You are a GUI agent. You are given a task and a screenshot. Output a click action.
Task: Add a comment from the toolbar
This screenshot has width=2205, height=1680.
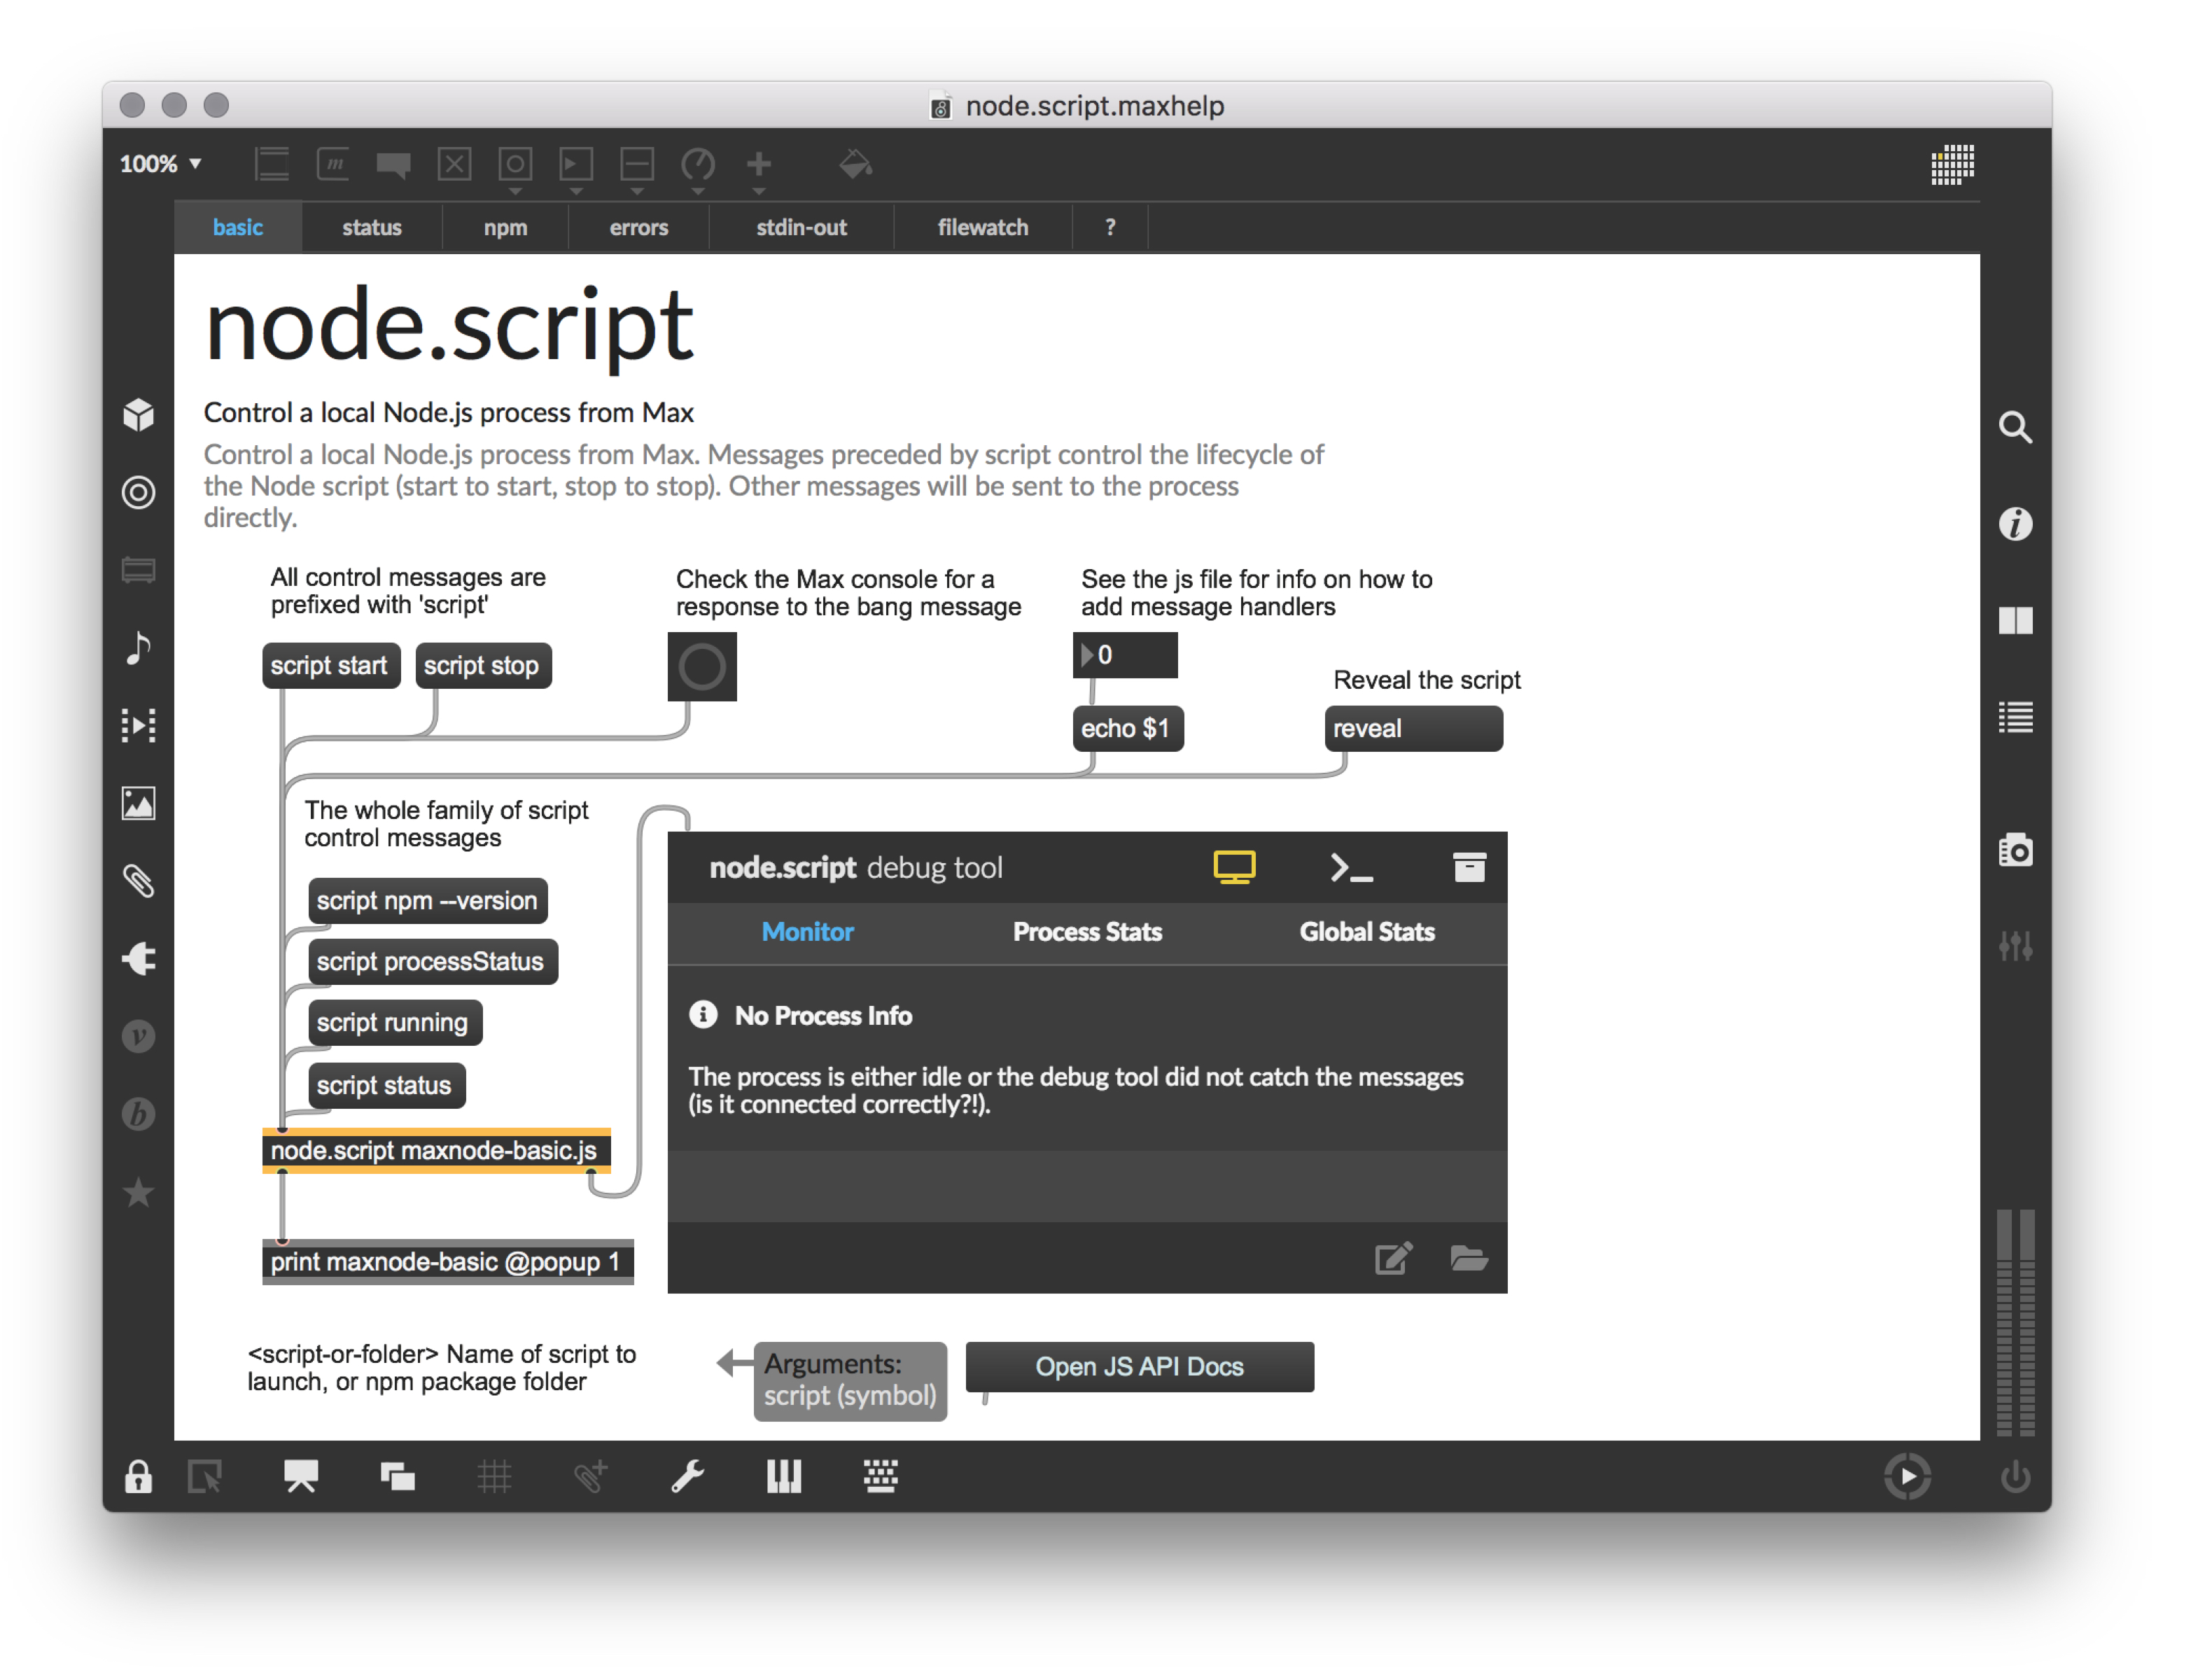[393, 165]
